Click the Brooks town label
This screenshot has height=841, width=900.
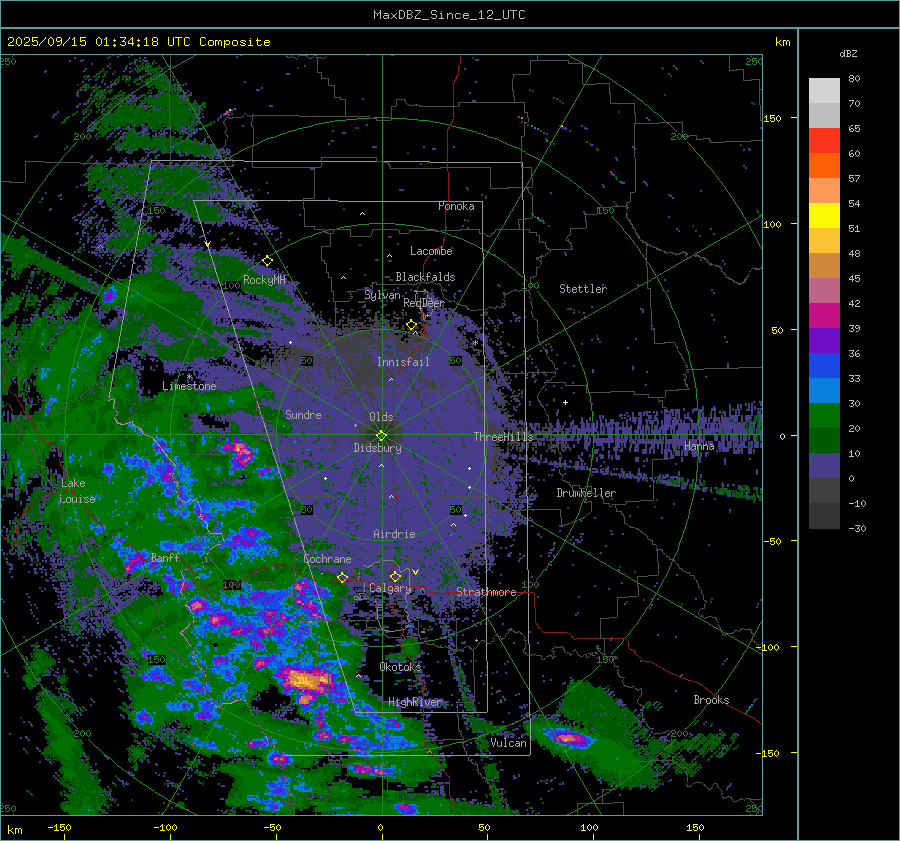(711, 700)
